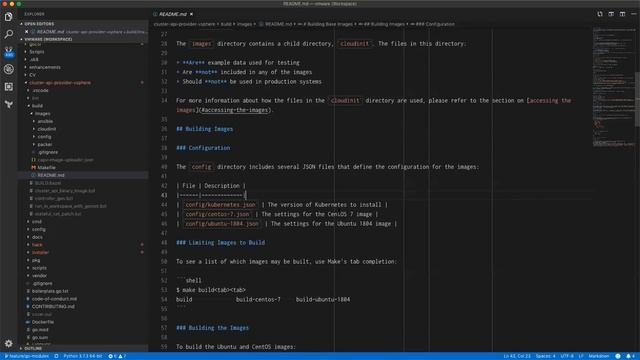Select the README.md editor tab
This screenshot has height=360, width=640.
point(173,14)
